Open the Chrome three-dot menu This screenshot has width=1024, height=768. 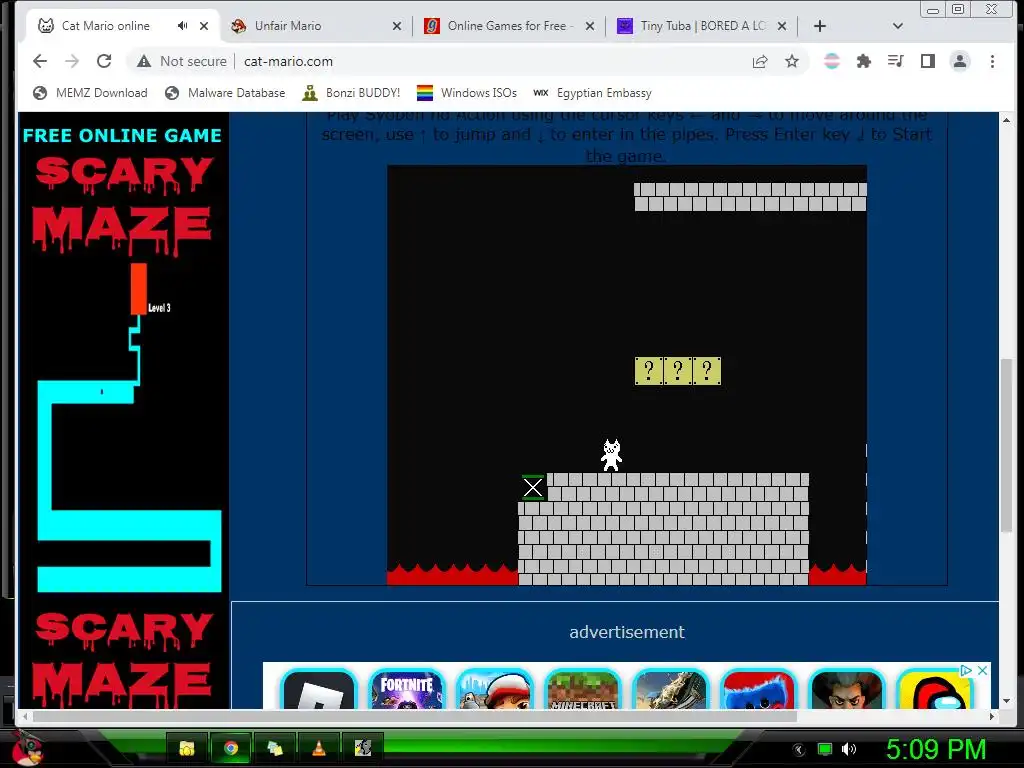pos(992,61)
